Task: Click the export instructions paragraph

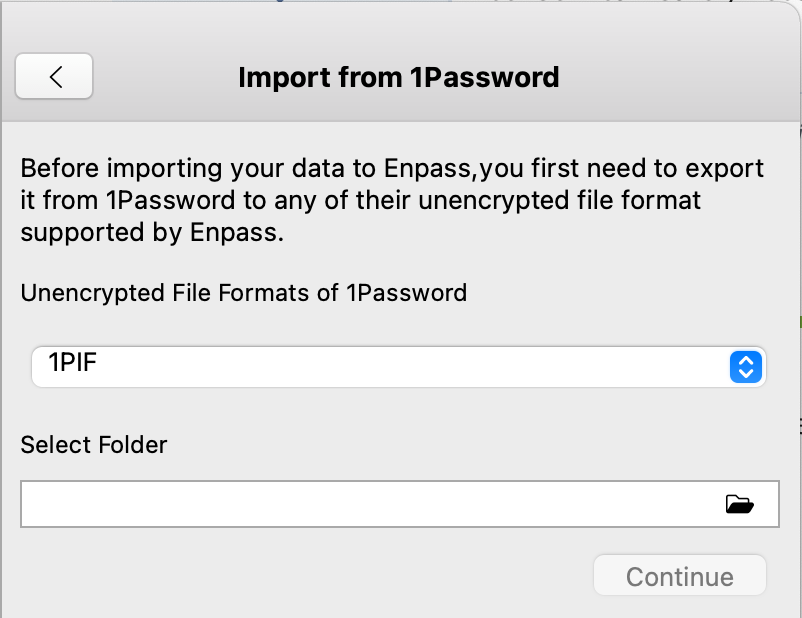Action: tap(392, 200)
